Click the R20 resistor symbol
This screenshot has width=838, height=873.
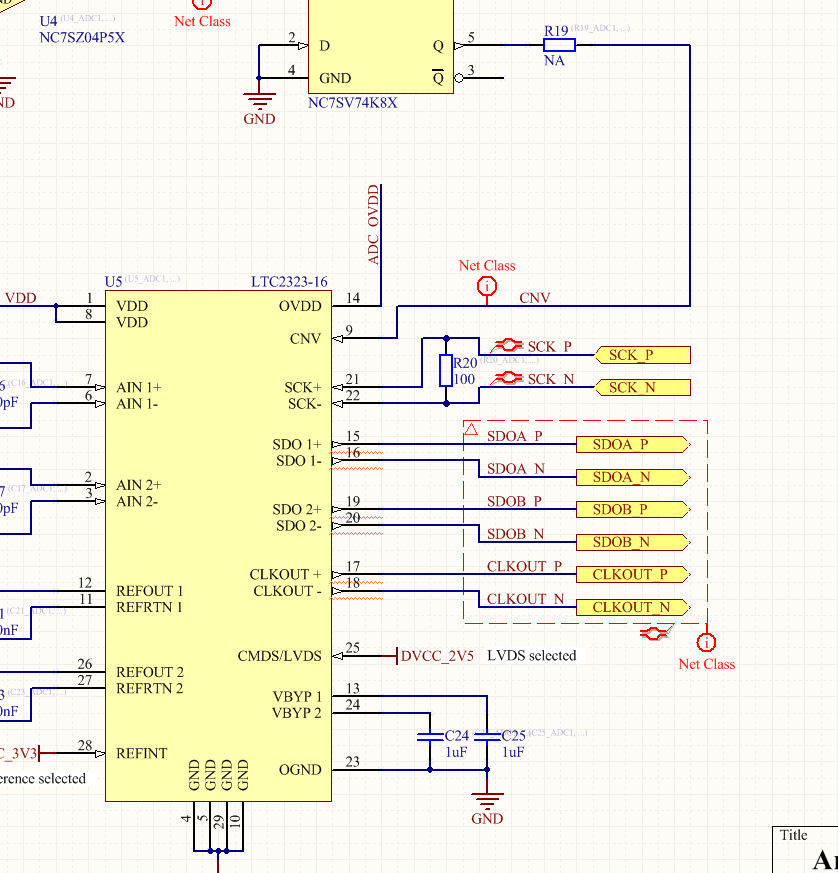pyautogui.click(x=446, y=371)
